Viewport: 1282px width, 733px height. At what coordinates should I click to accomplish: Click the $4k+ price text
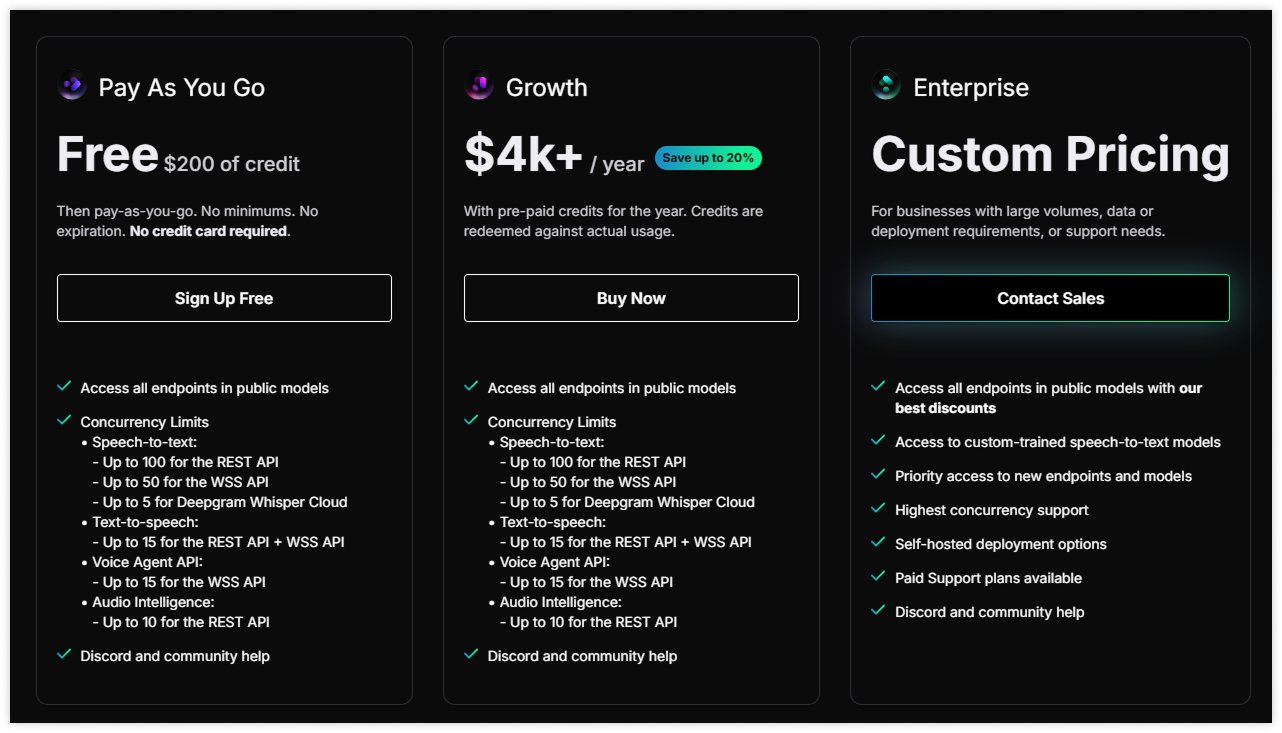tap(523, 155)
